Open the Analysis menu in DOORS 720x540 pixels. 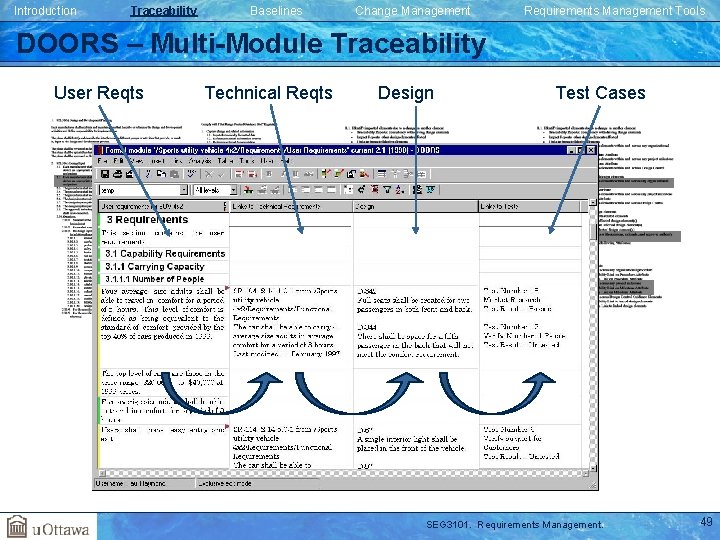pyautogui.click(x=200, y=161)
